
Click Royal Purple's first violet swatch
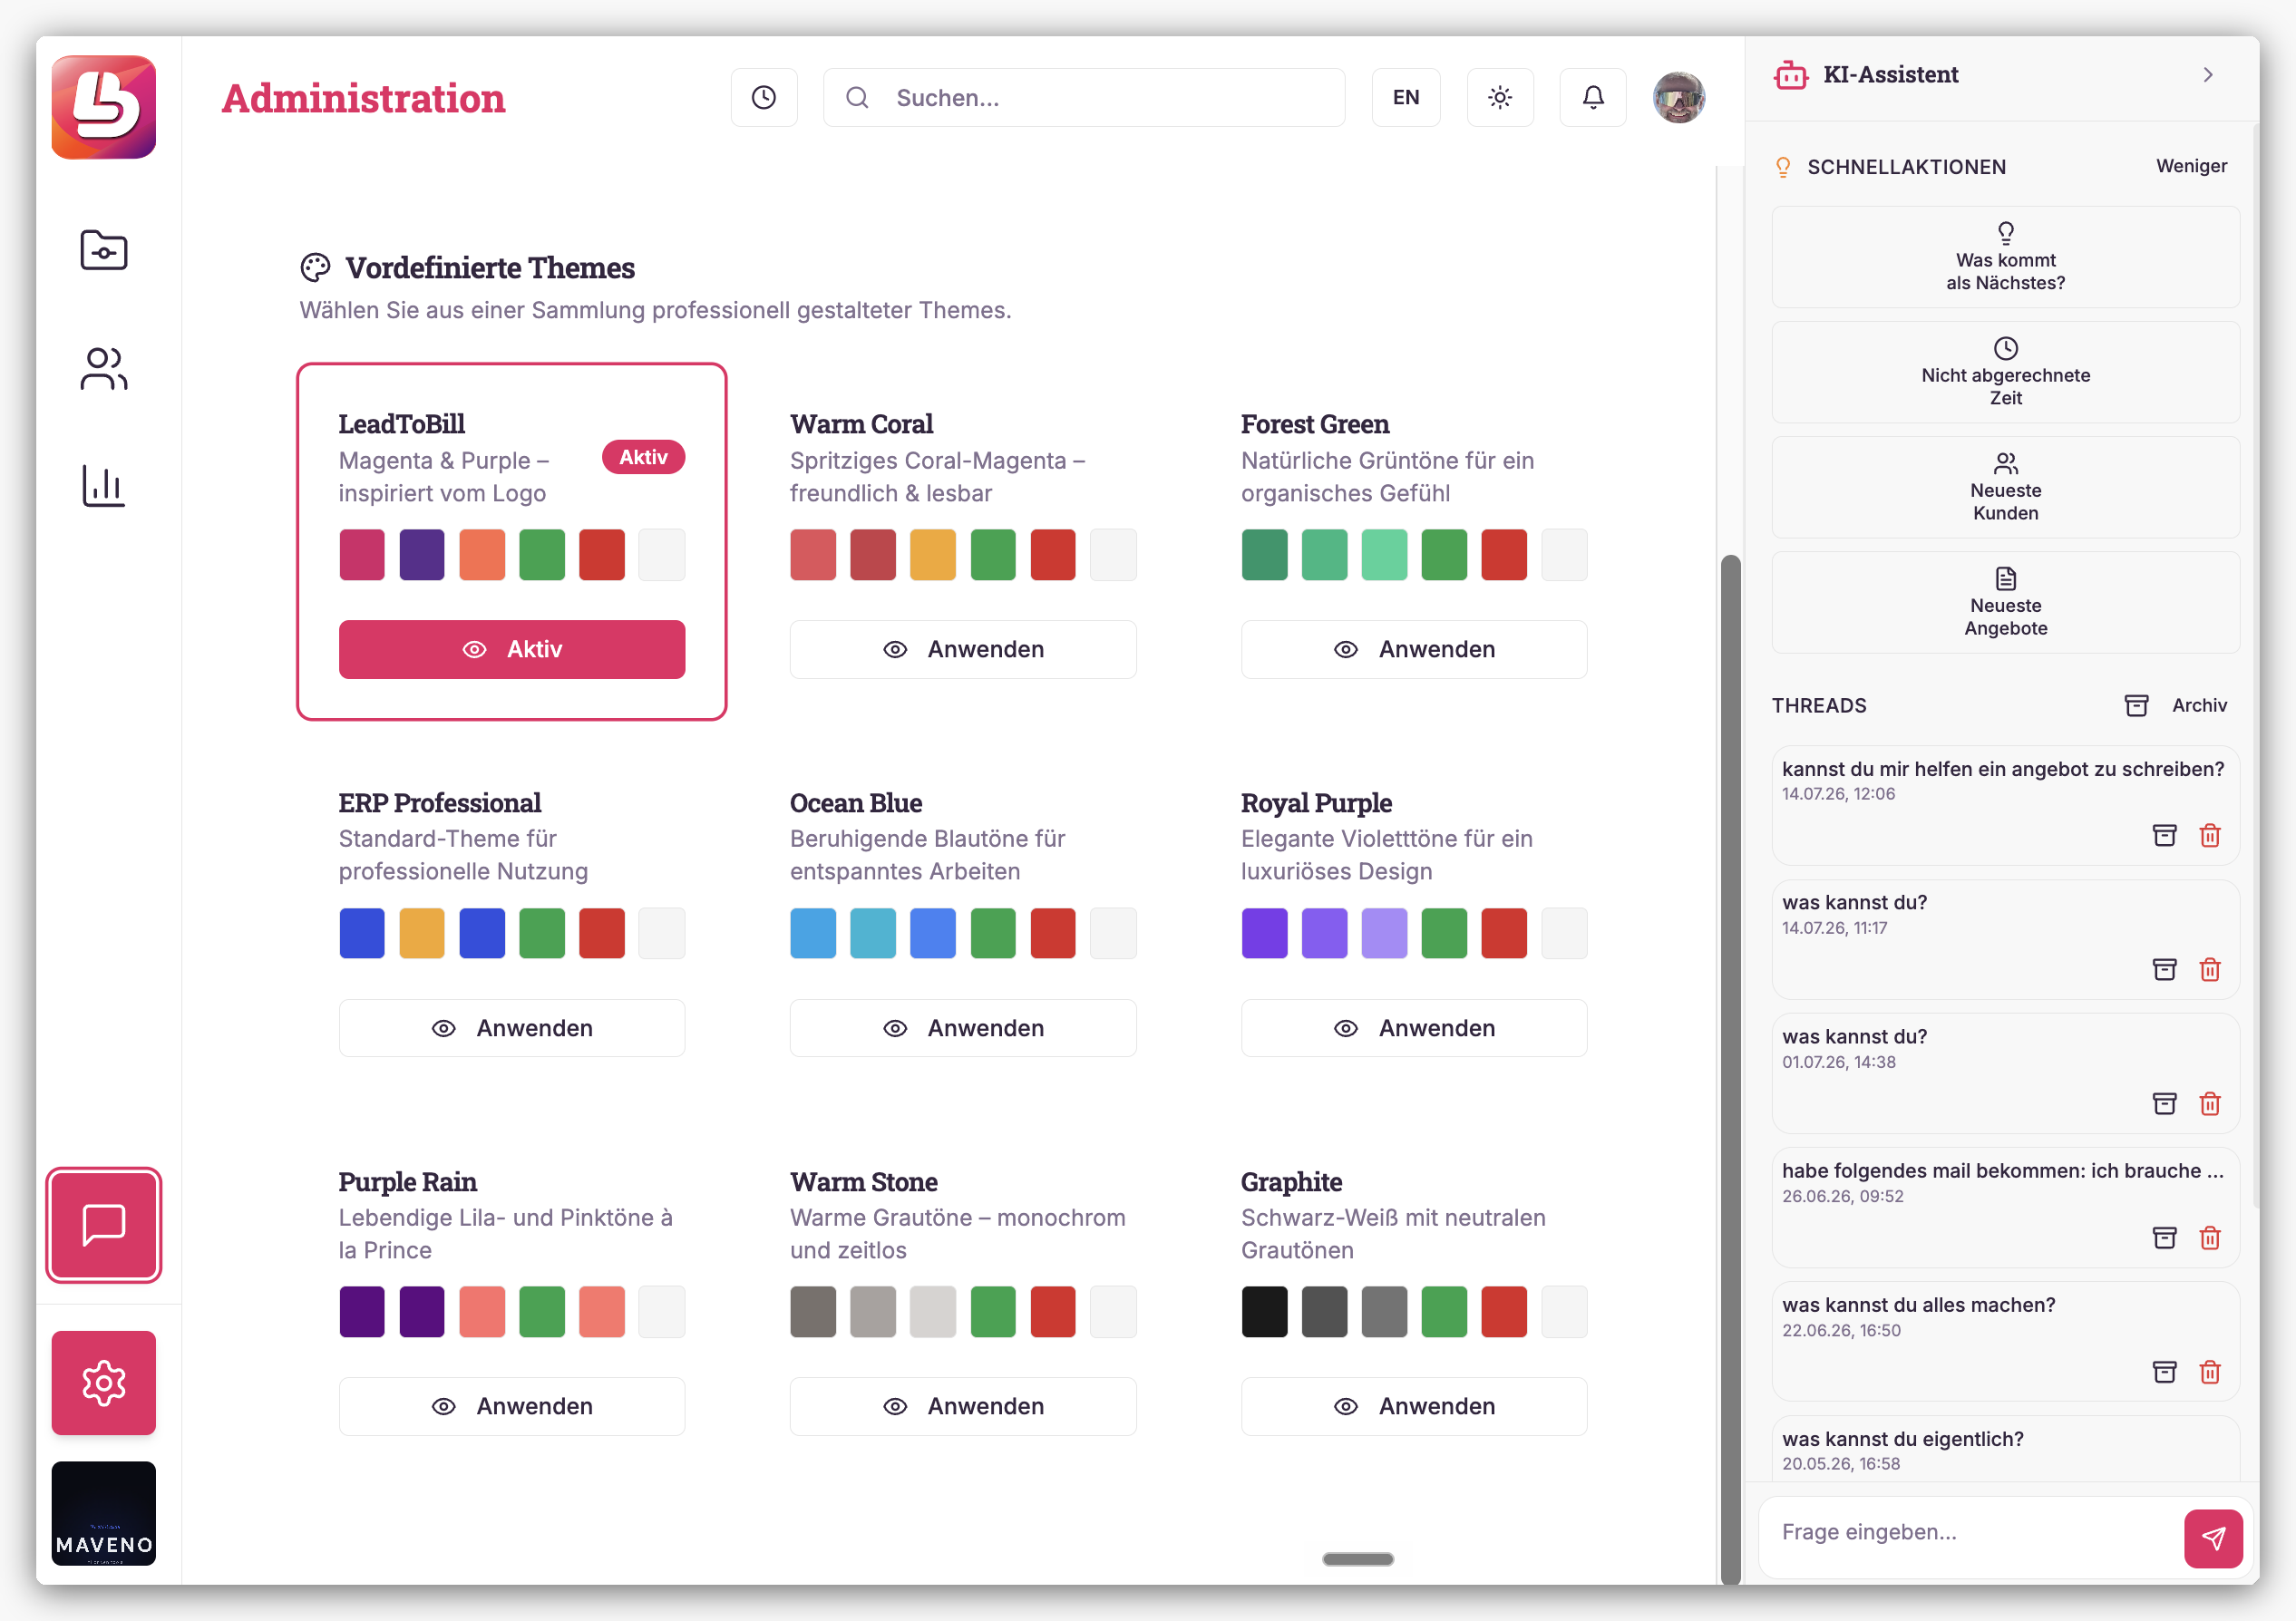1265,933
